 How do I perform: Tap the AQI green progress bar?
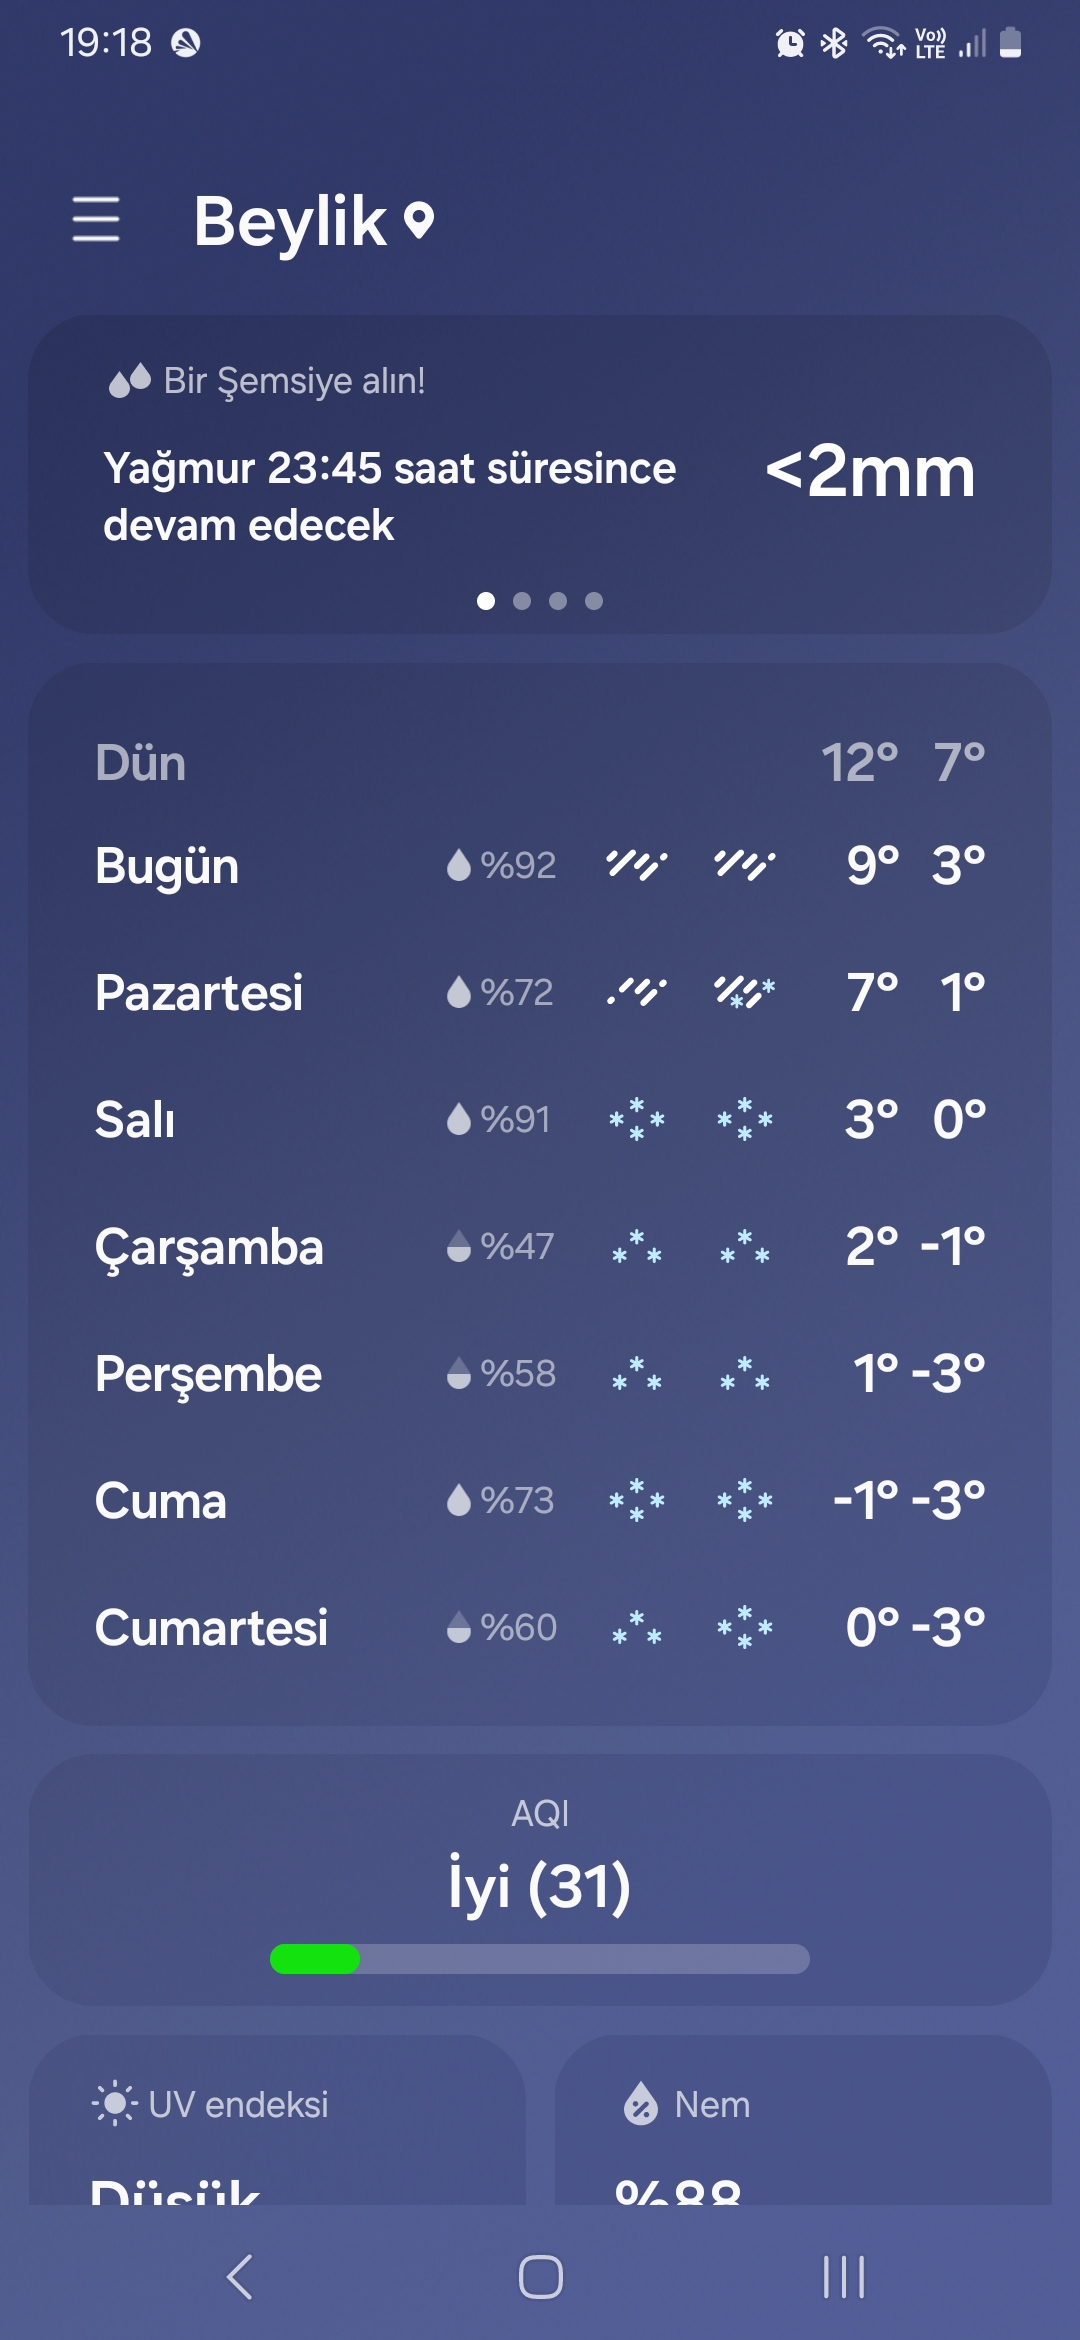coord(540,1959)
